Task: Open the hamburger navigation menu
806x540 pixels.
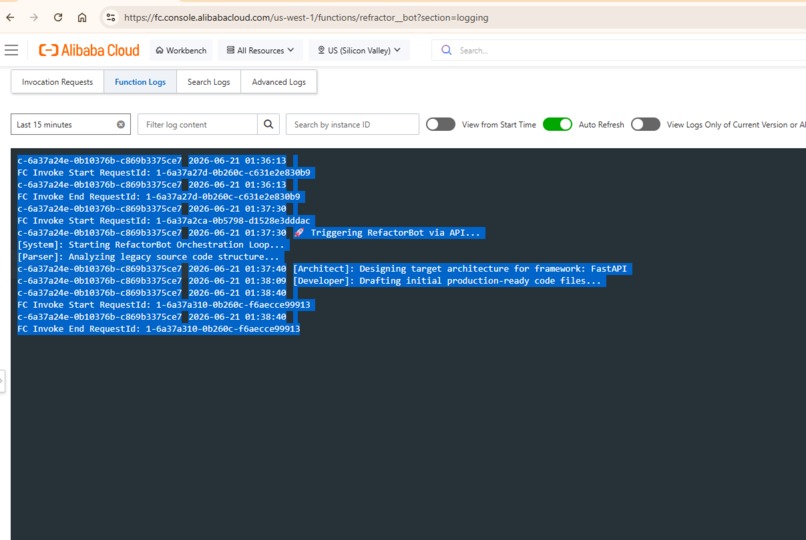Action: point(11,50)
